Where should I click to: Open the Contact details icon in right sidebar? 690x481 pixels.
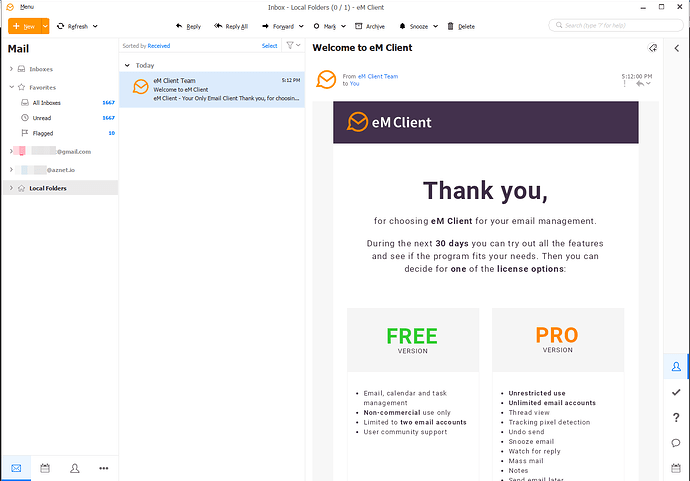point(676,367)
